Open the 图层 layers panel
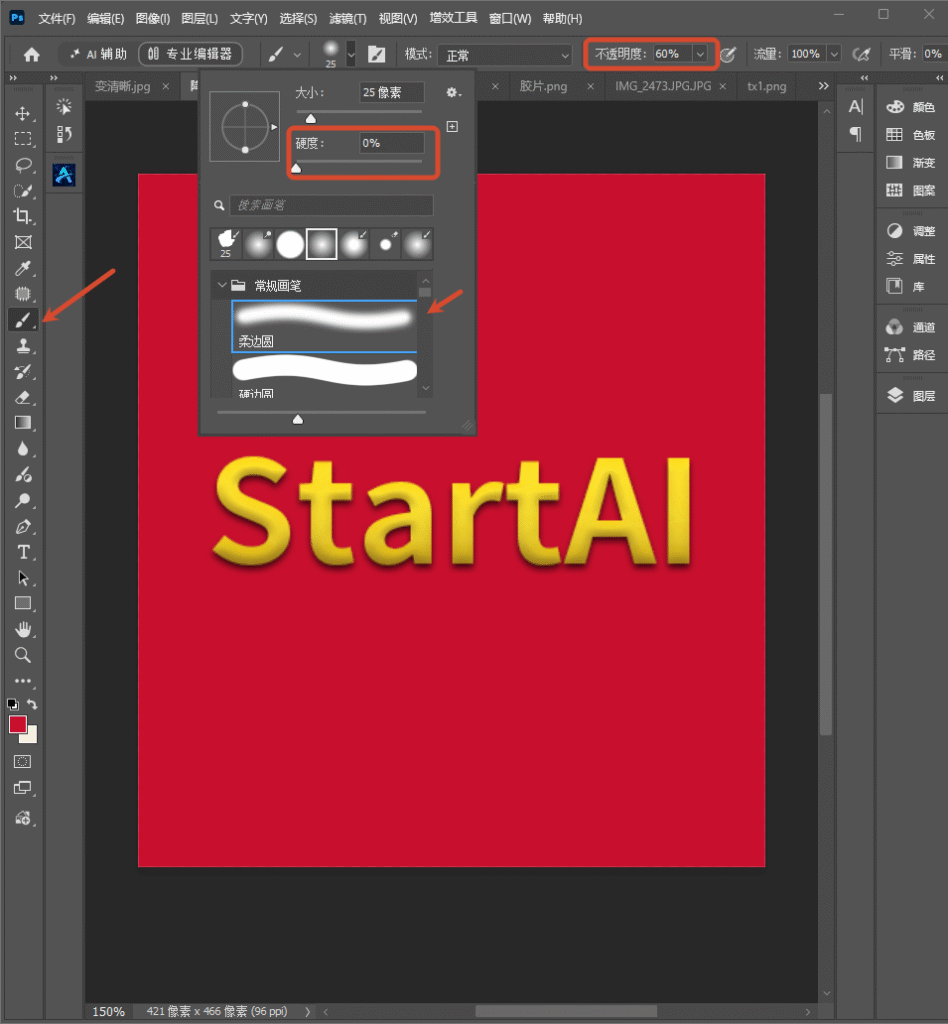948x1024 pixels. [911, 396]
